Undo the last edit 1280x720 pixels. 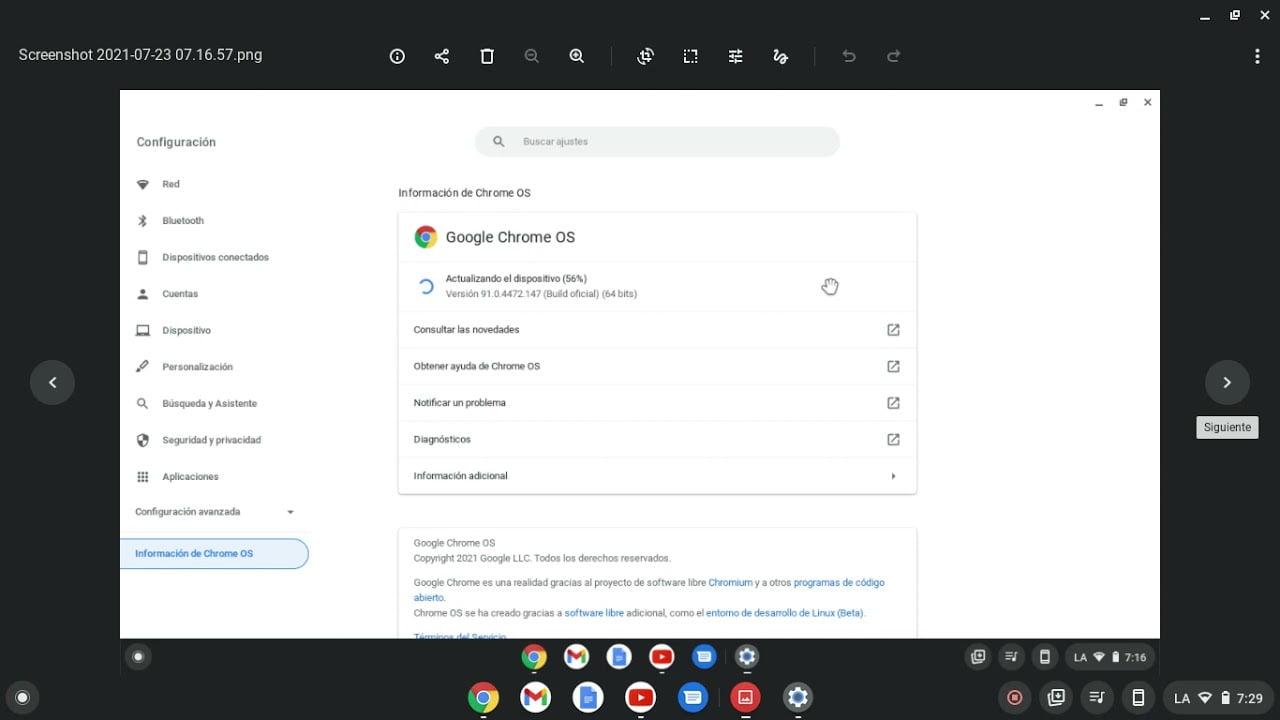pyautogui.click(x=849, y=56)
